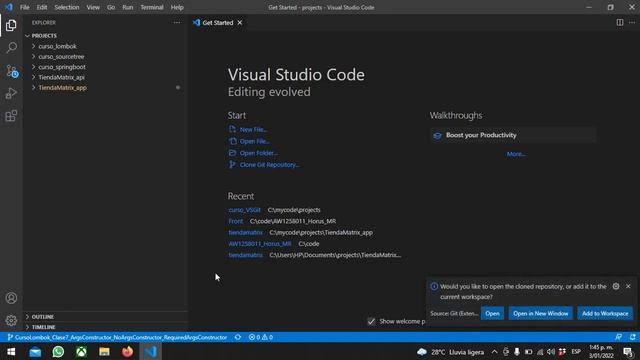Open the Edit menu

(42, 7)
